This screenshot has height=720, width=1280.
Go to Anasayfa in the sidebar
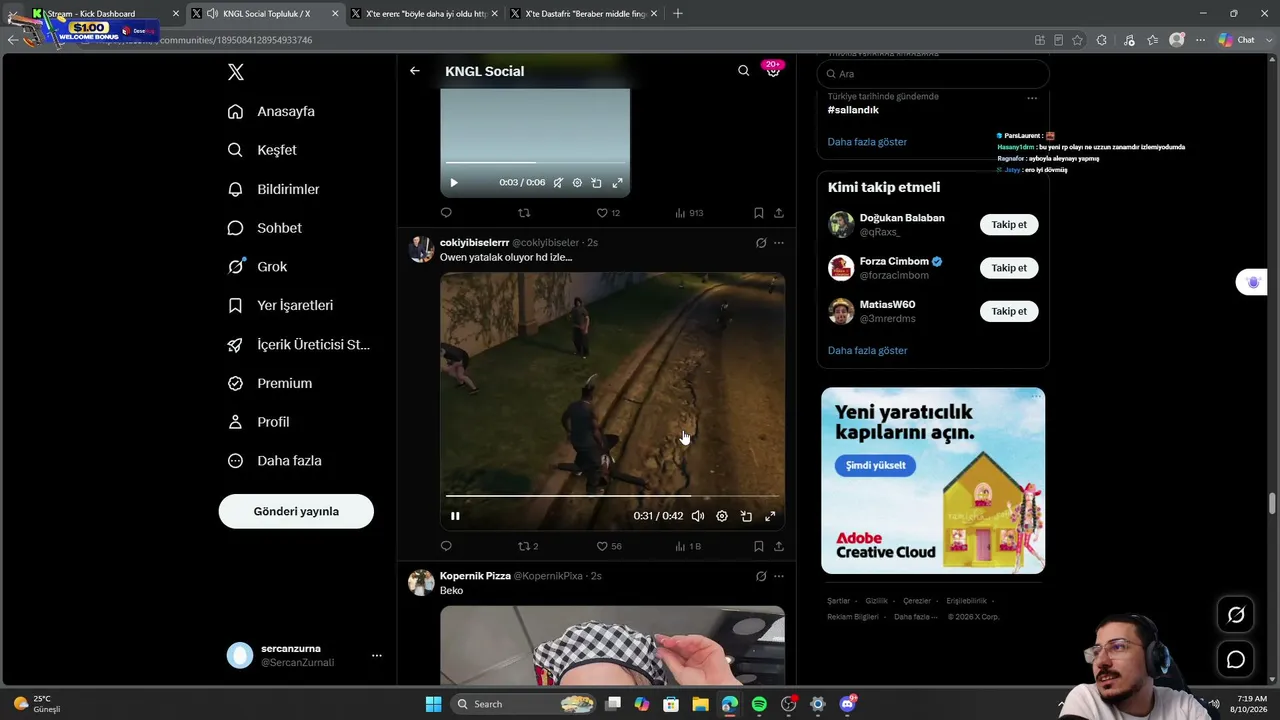click(272, 112)
